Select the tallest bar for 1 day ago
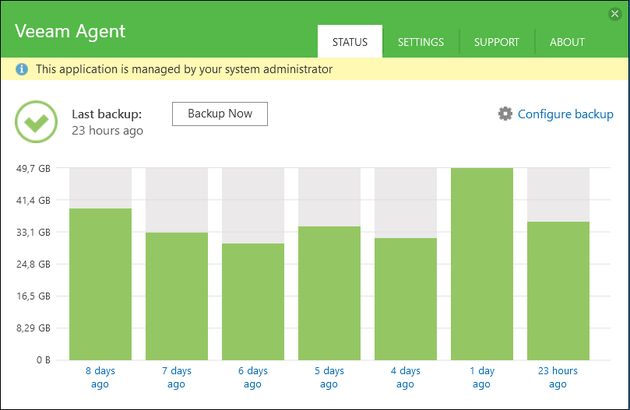630x410 pixels. pyautogui.click(x=482, y=264)
